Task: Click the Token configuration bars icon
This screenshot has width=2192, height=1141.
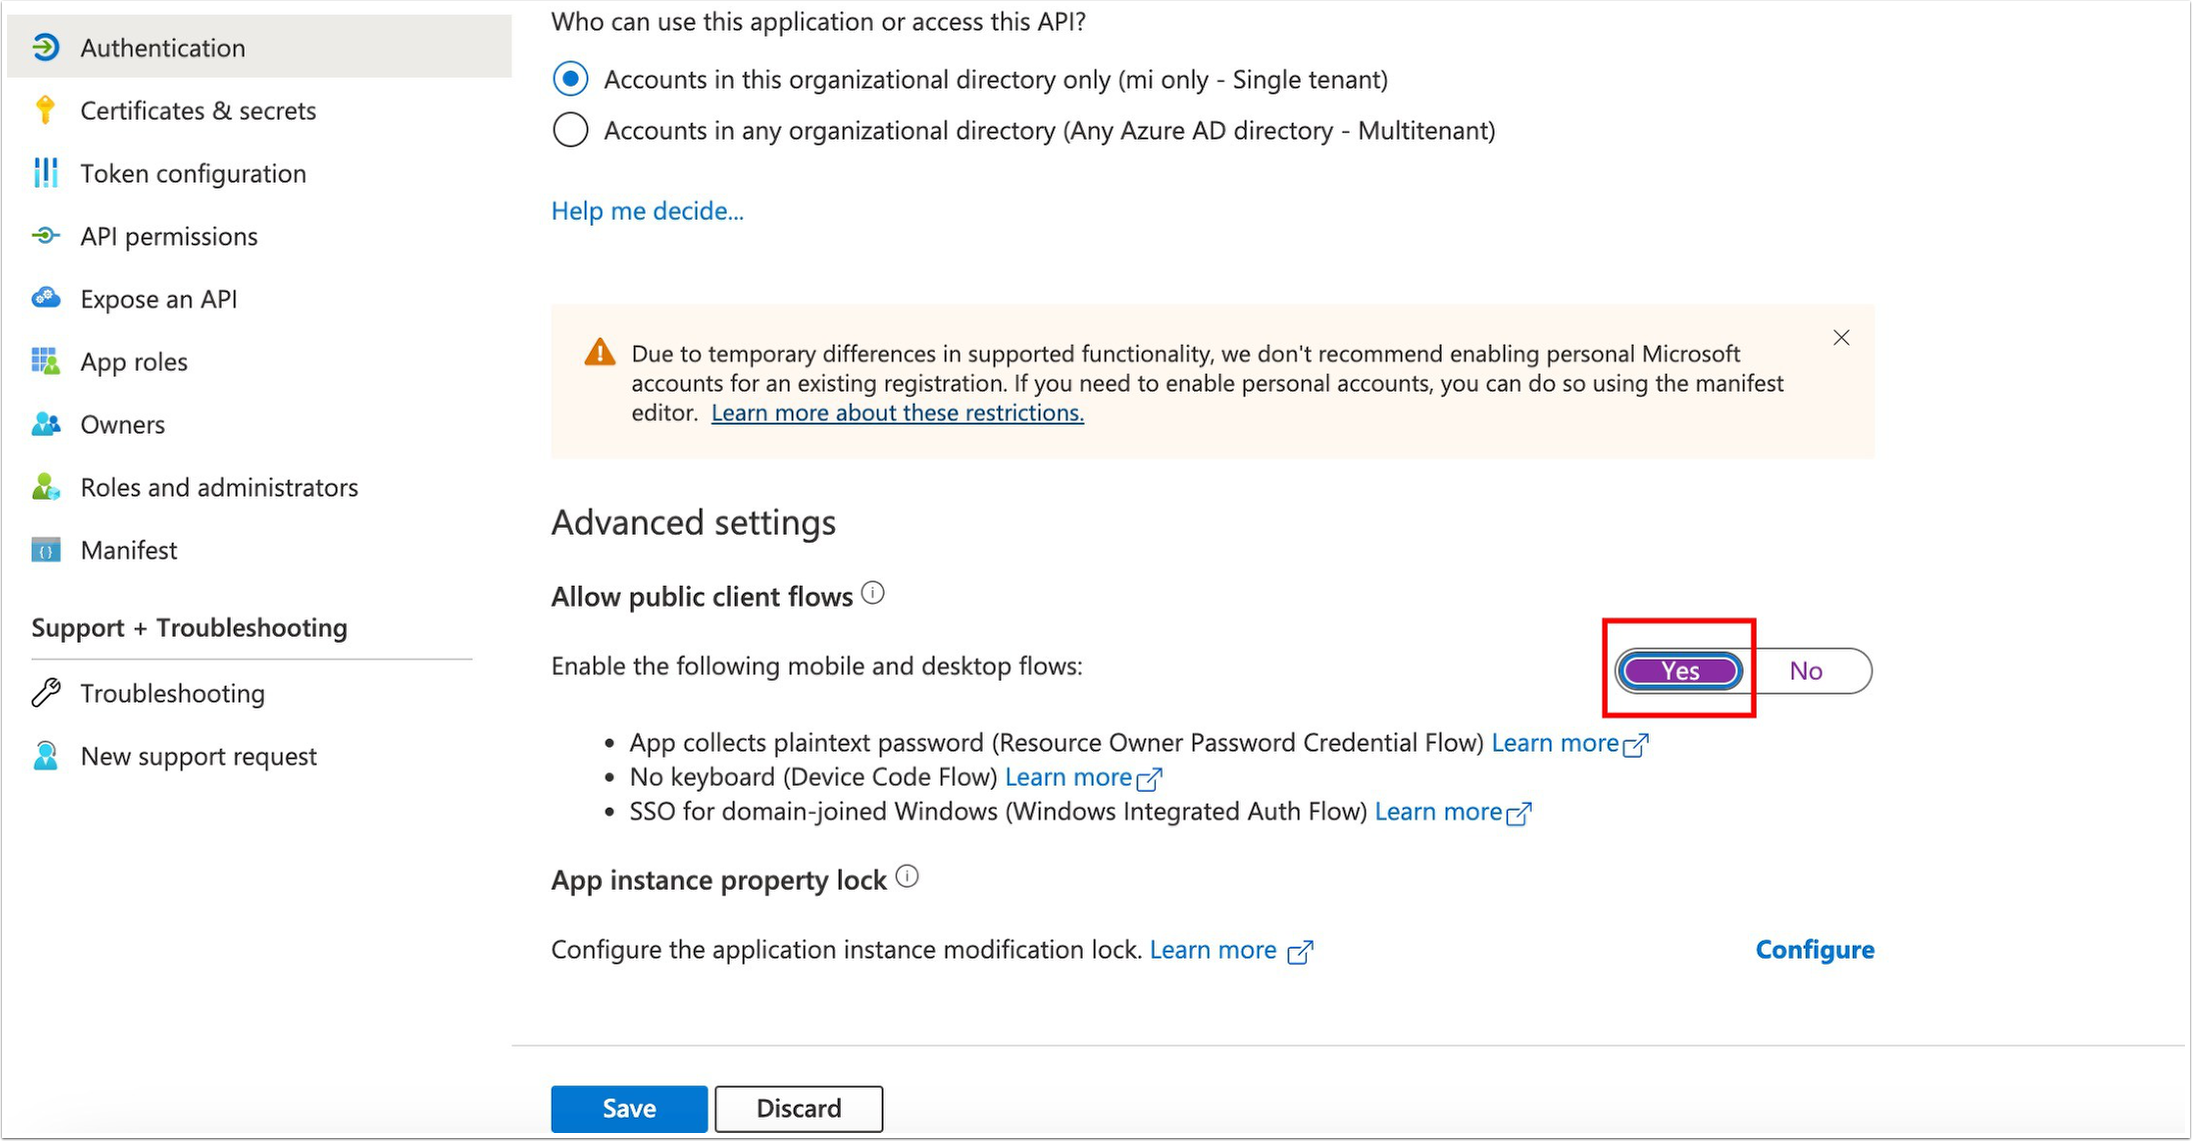Action: (45, 173)
